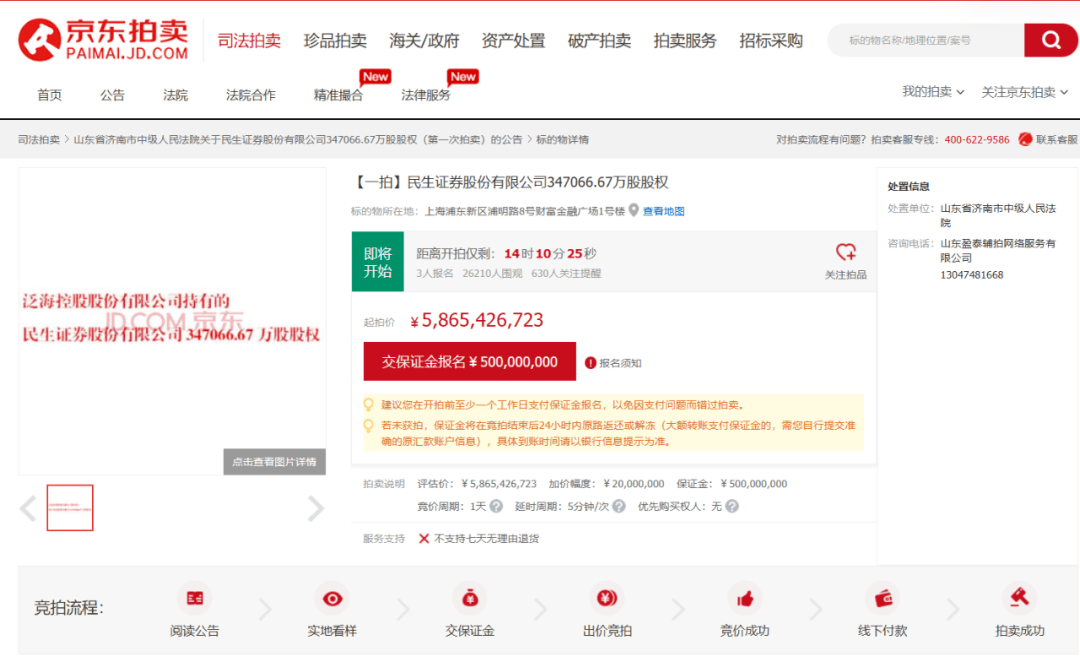The width and height of the screenshot is (1080, 667).
Task: Select the small red-bordered image thumbnail
Action: click(x=70, y=508)
